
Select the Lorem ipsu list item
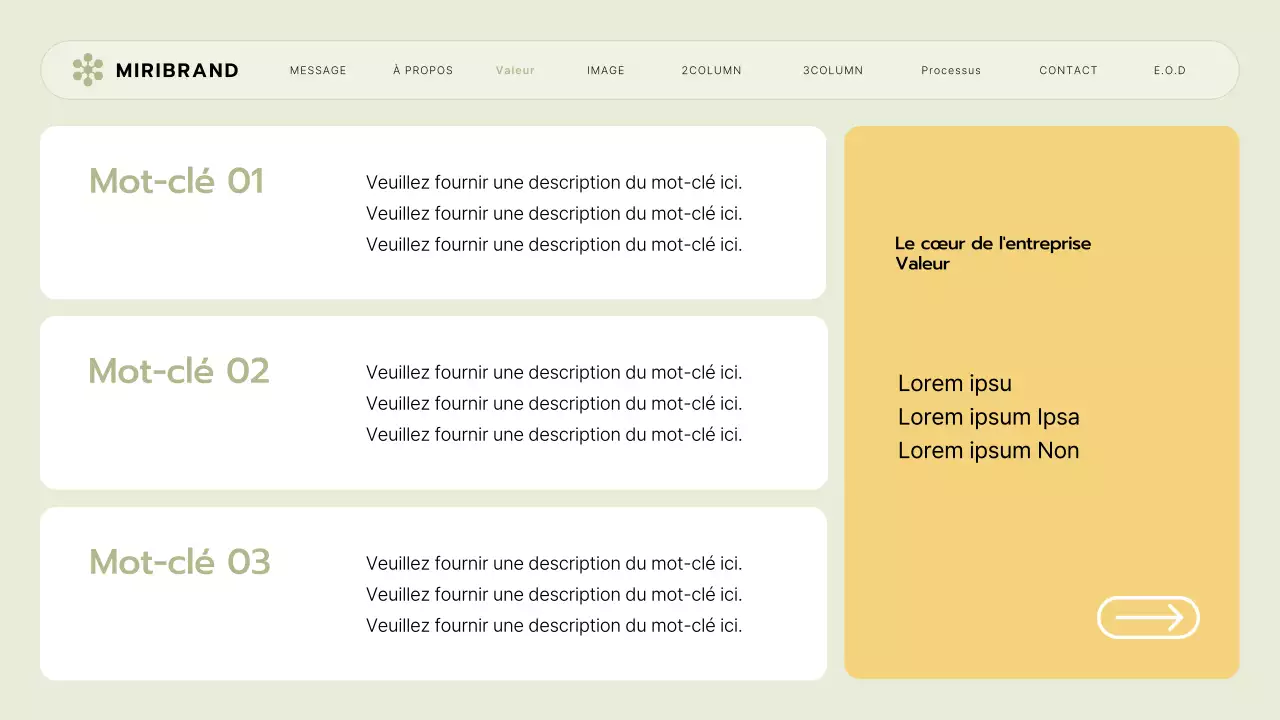pos(954,383)
